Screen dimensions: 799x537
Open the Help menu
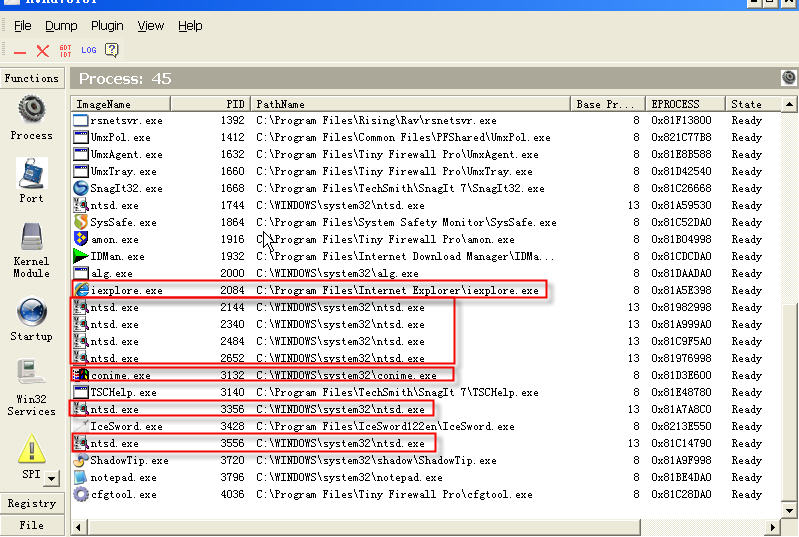point(190,26)
